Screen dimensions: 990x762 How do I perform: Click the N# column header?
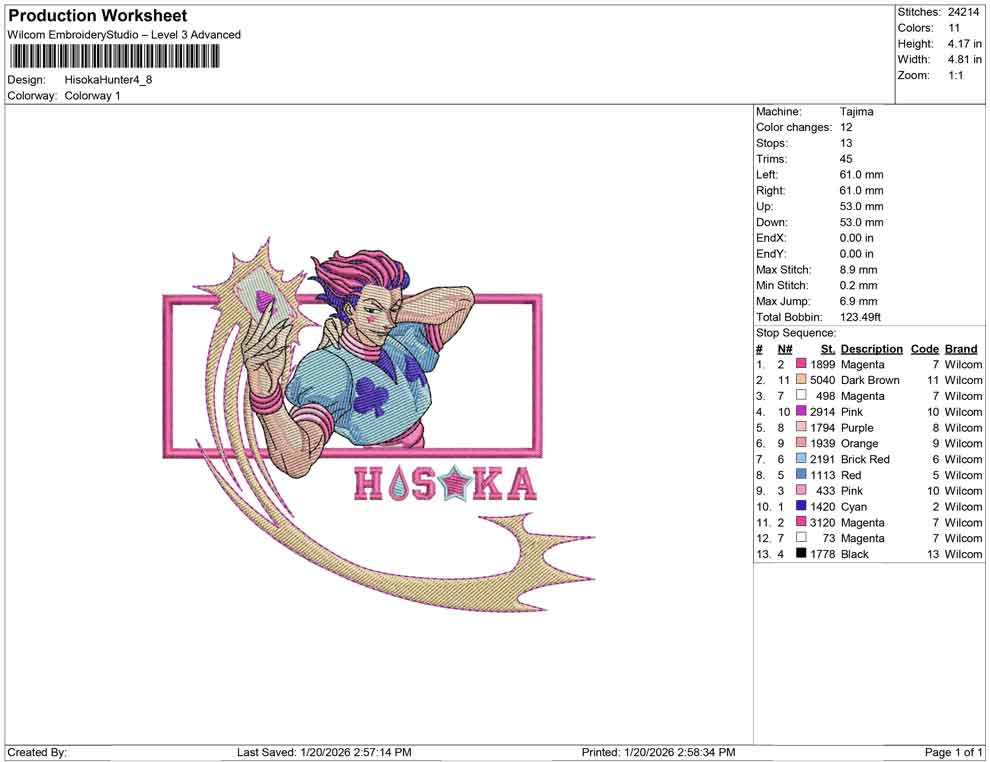click(785, 348)
